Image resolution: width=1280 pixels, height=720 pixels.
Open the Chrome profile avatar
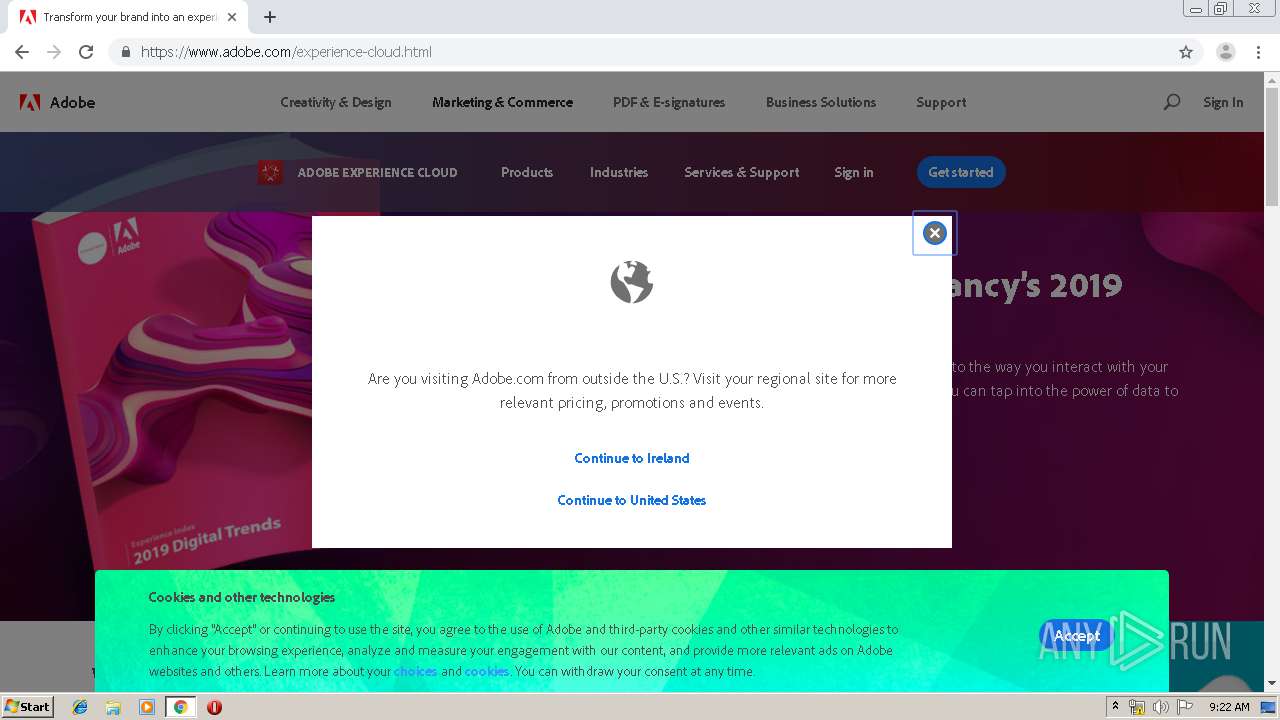(1226, 52)
